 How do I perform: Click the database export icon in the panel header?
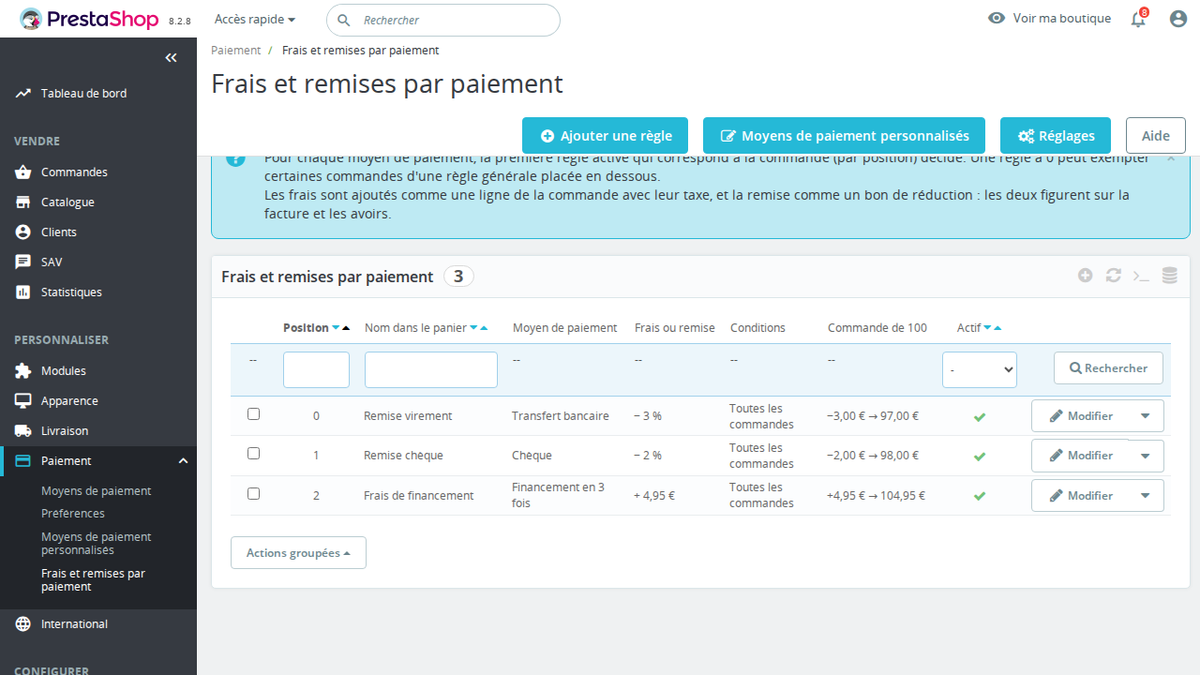(x=1169, y=275)
